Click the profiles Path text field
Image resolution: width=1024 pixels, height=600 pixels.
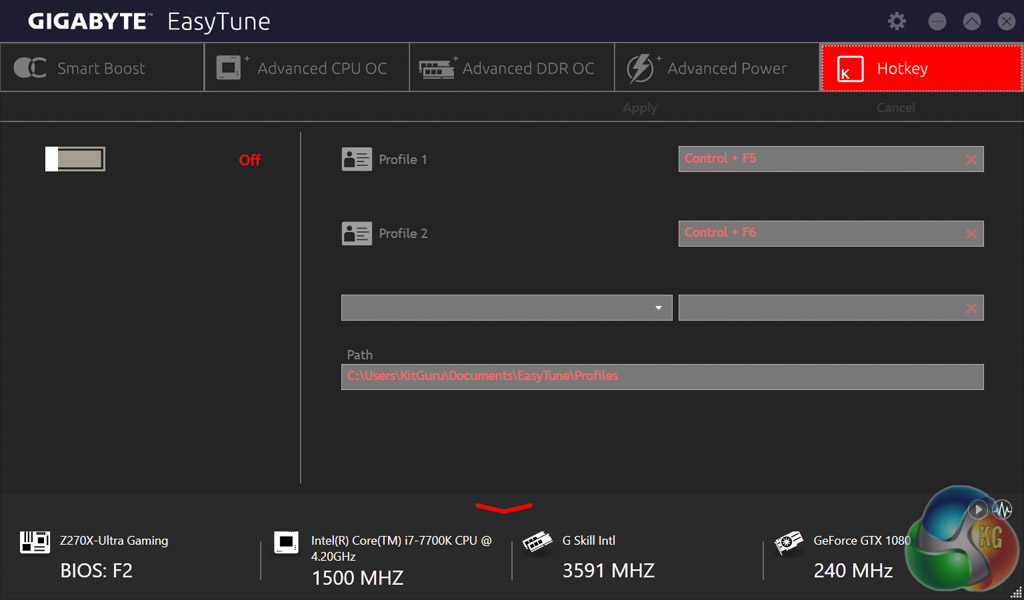pyautogui.click(x=662, y=376)
